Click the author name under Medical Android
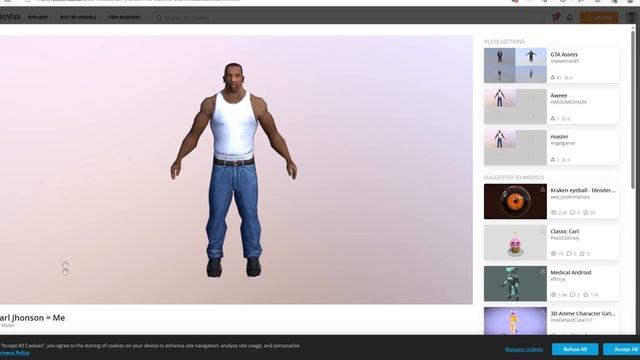 click(x=558, y=279)
